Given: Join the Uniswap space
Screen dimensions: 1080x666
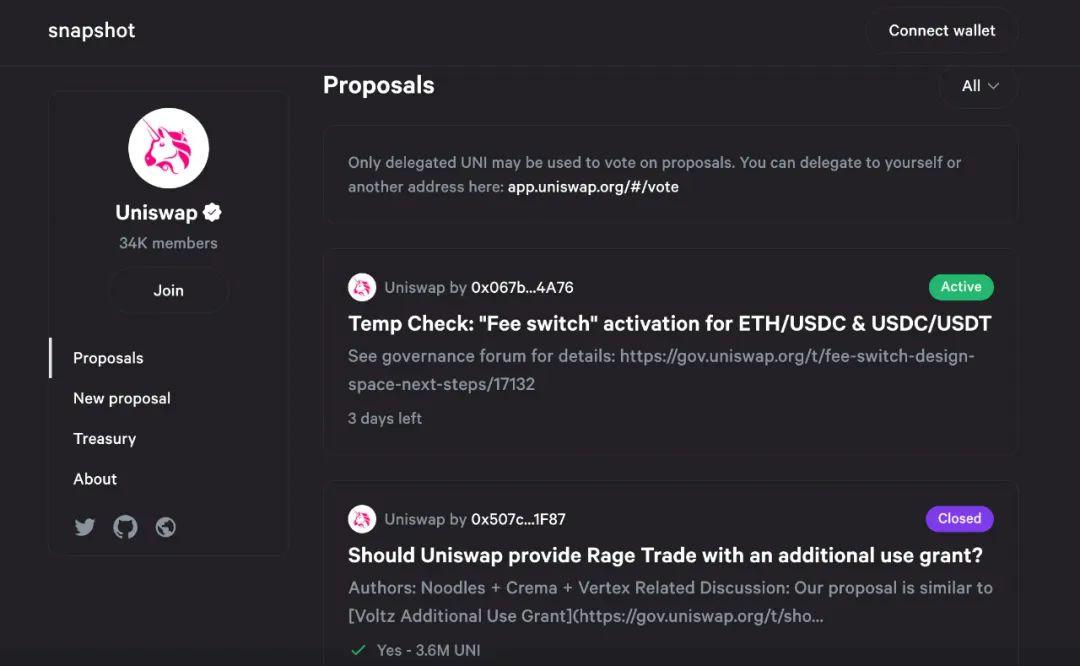Looking at the screenshot, I should [168, 291].
